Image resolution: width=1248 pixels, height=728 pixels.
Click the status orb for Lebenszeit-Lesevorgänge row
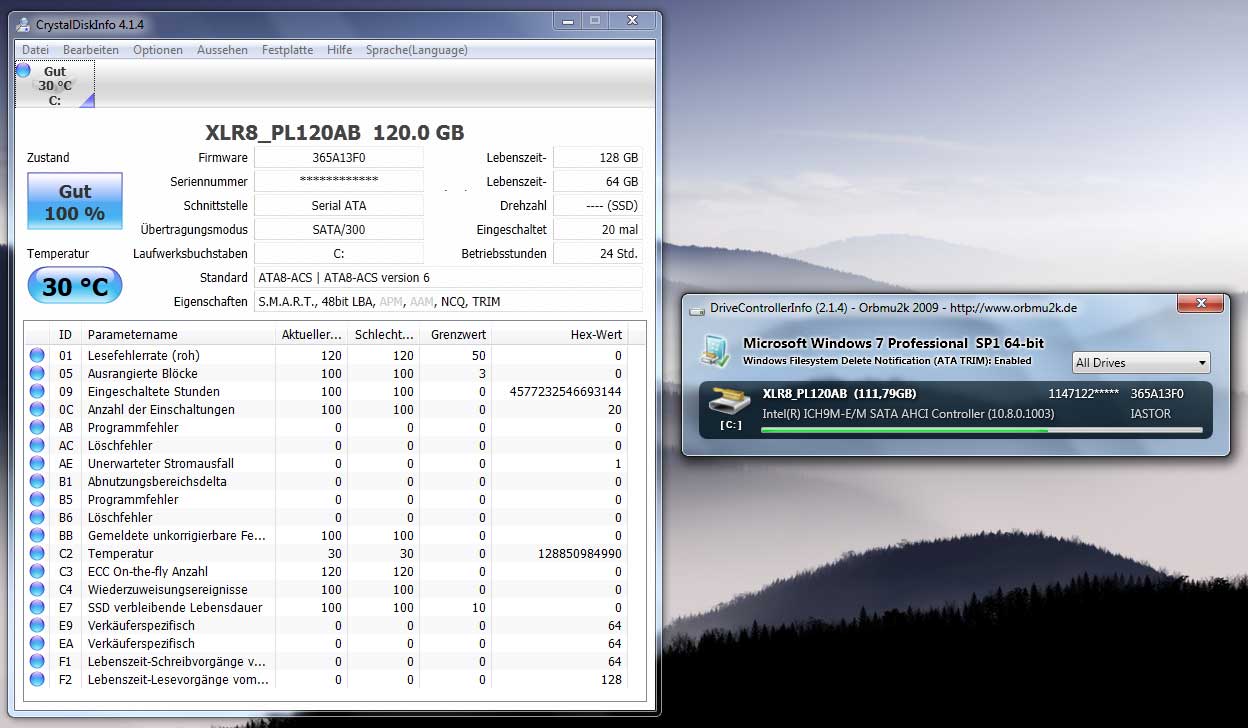pos(37,679)
